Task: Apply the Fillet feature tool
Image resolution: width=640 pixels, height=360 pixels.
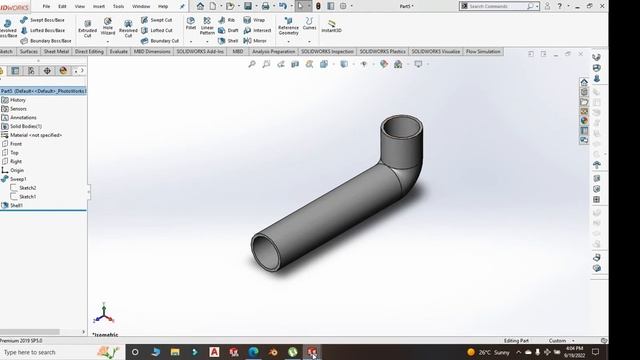Action: 191,23
